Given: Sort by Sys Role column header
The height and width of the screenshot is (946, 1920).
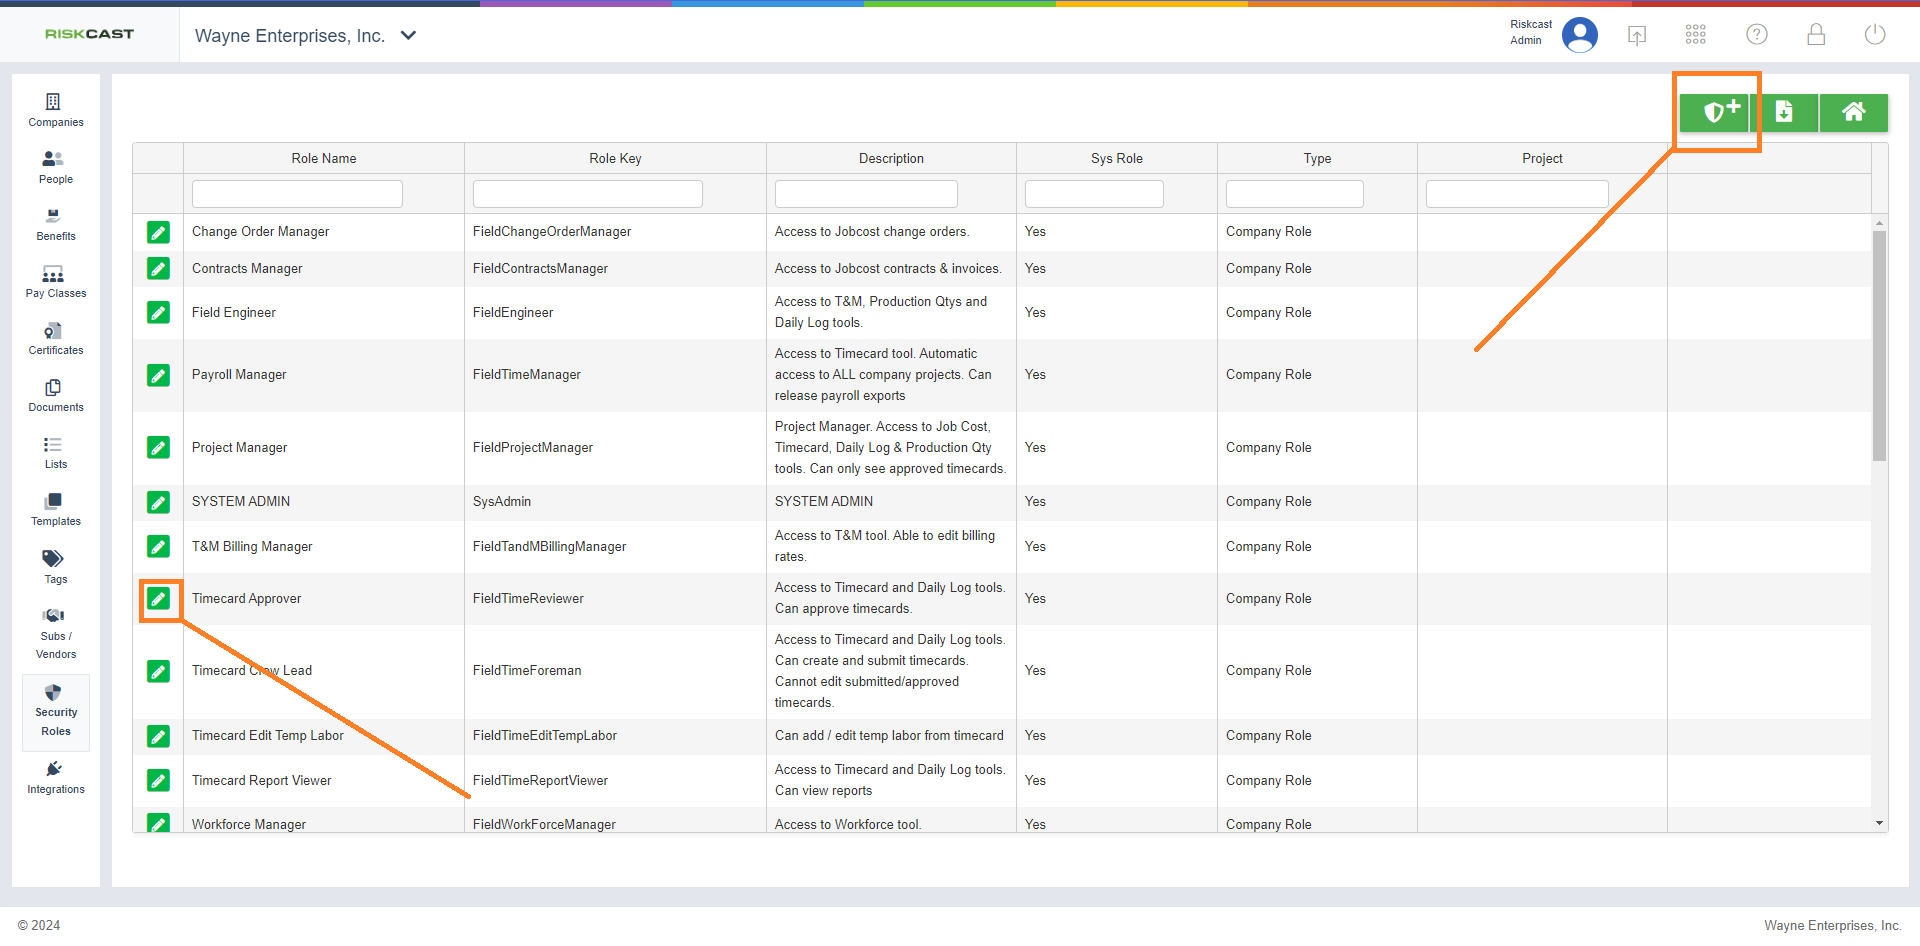Looking at the screenshot, I should click(x=1116, y=158).
